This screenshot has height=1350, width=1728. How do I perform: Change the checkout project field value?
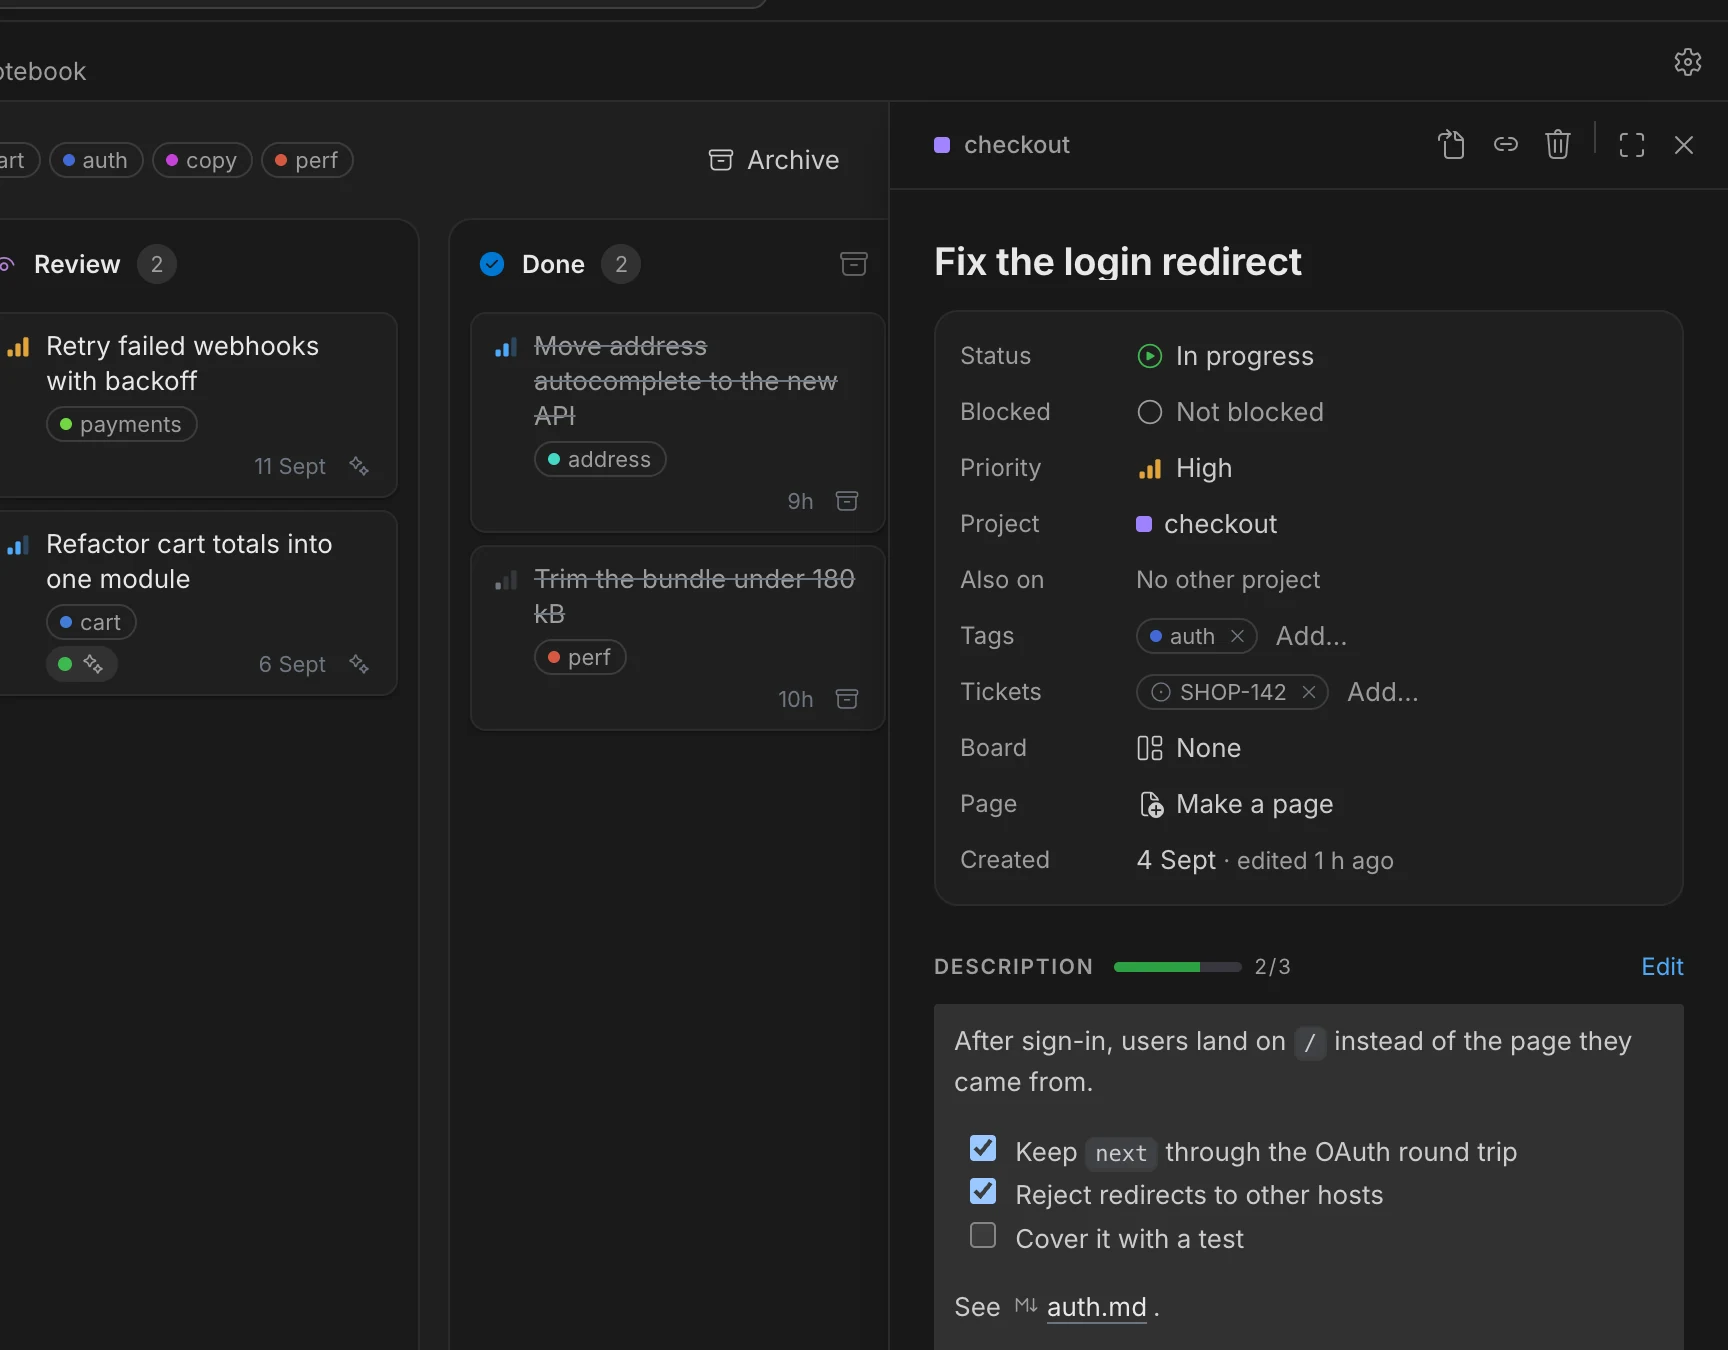(1207, 524)
